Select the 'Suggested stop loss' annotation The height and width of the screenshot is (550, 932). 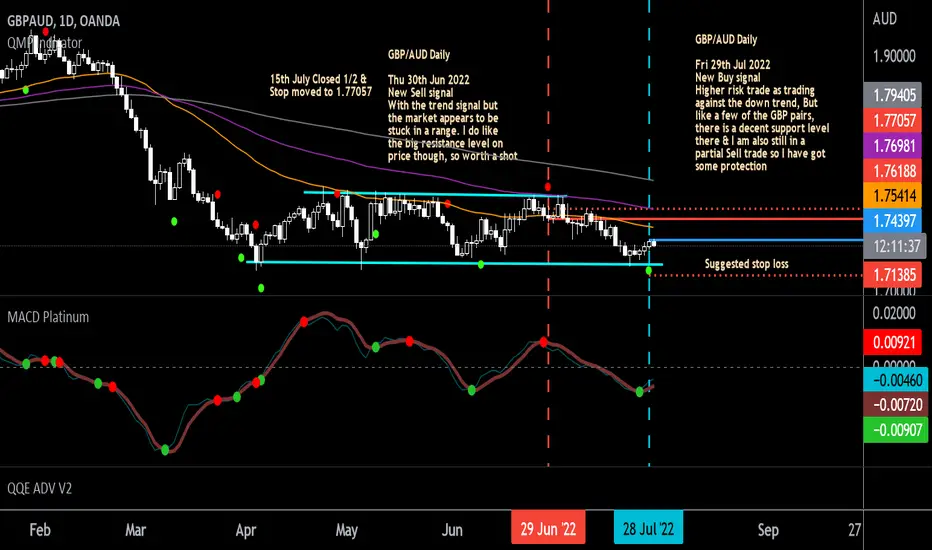[747, 263]
